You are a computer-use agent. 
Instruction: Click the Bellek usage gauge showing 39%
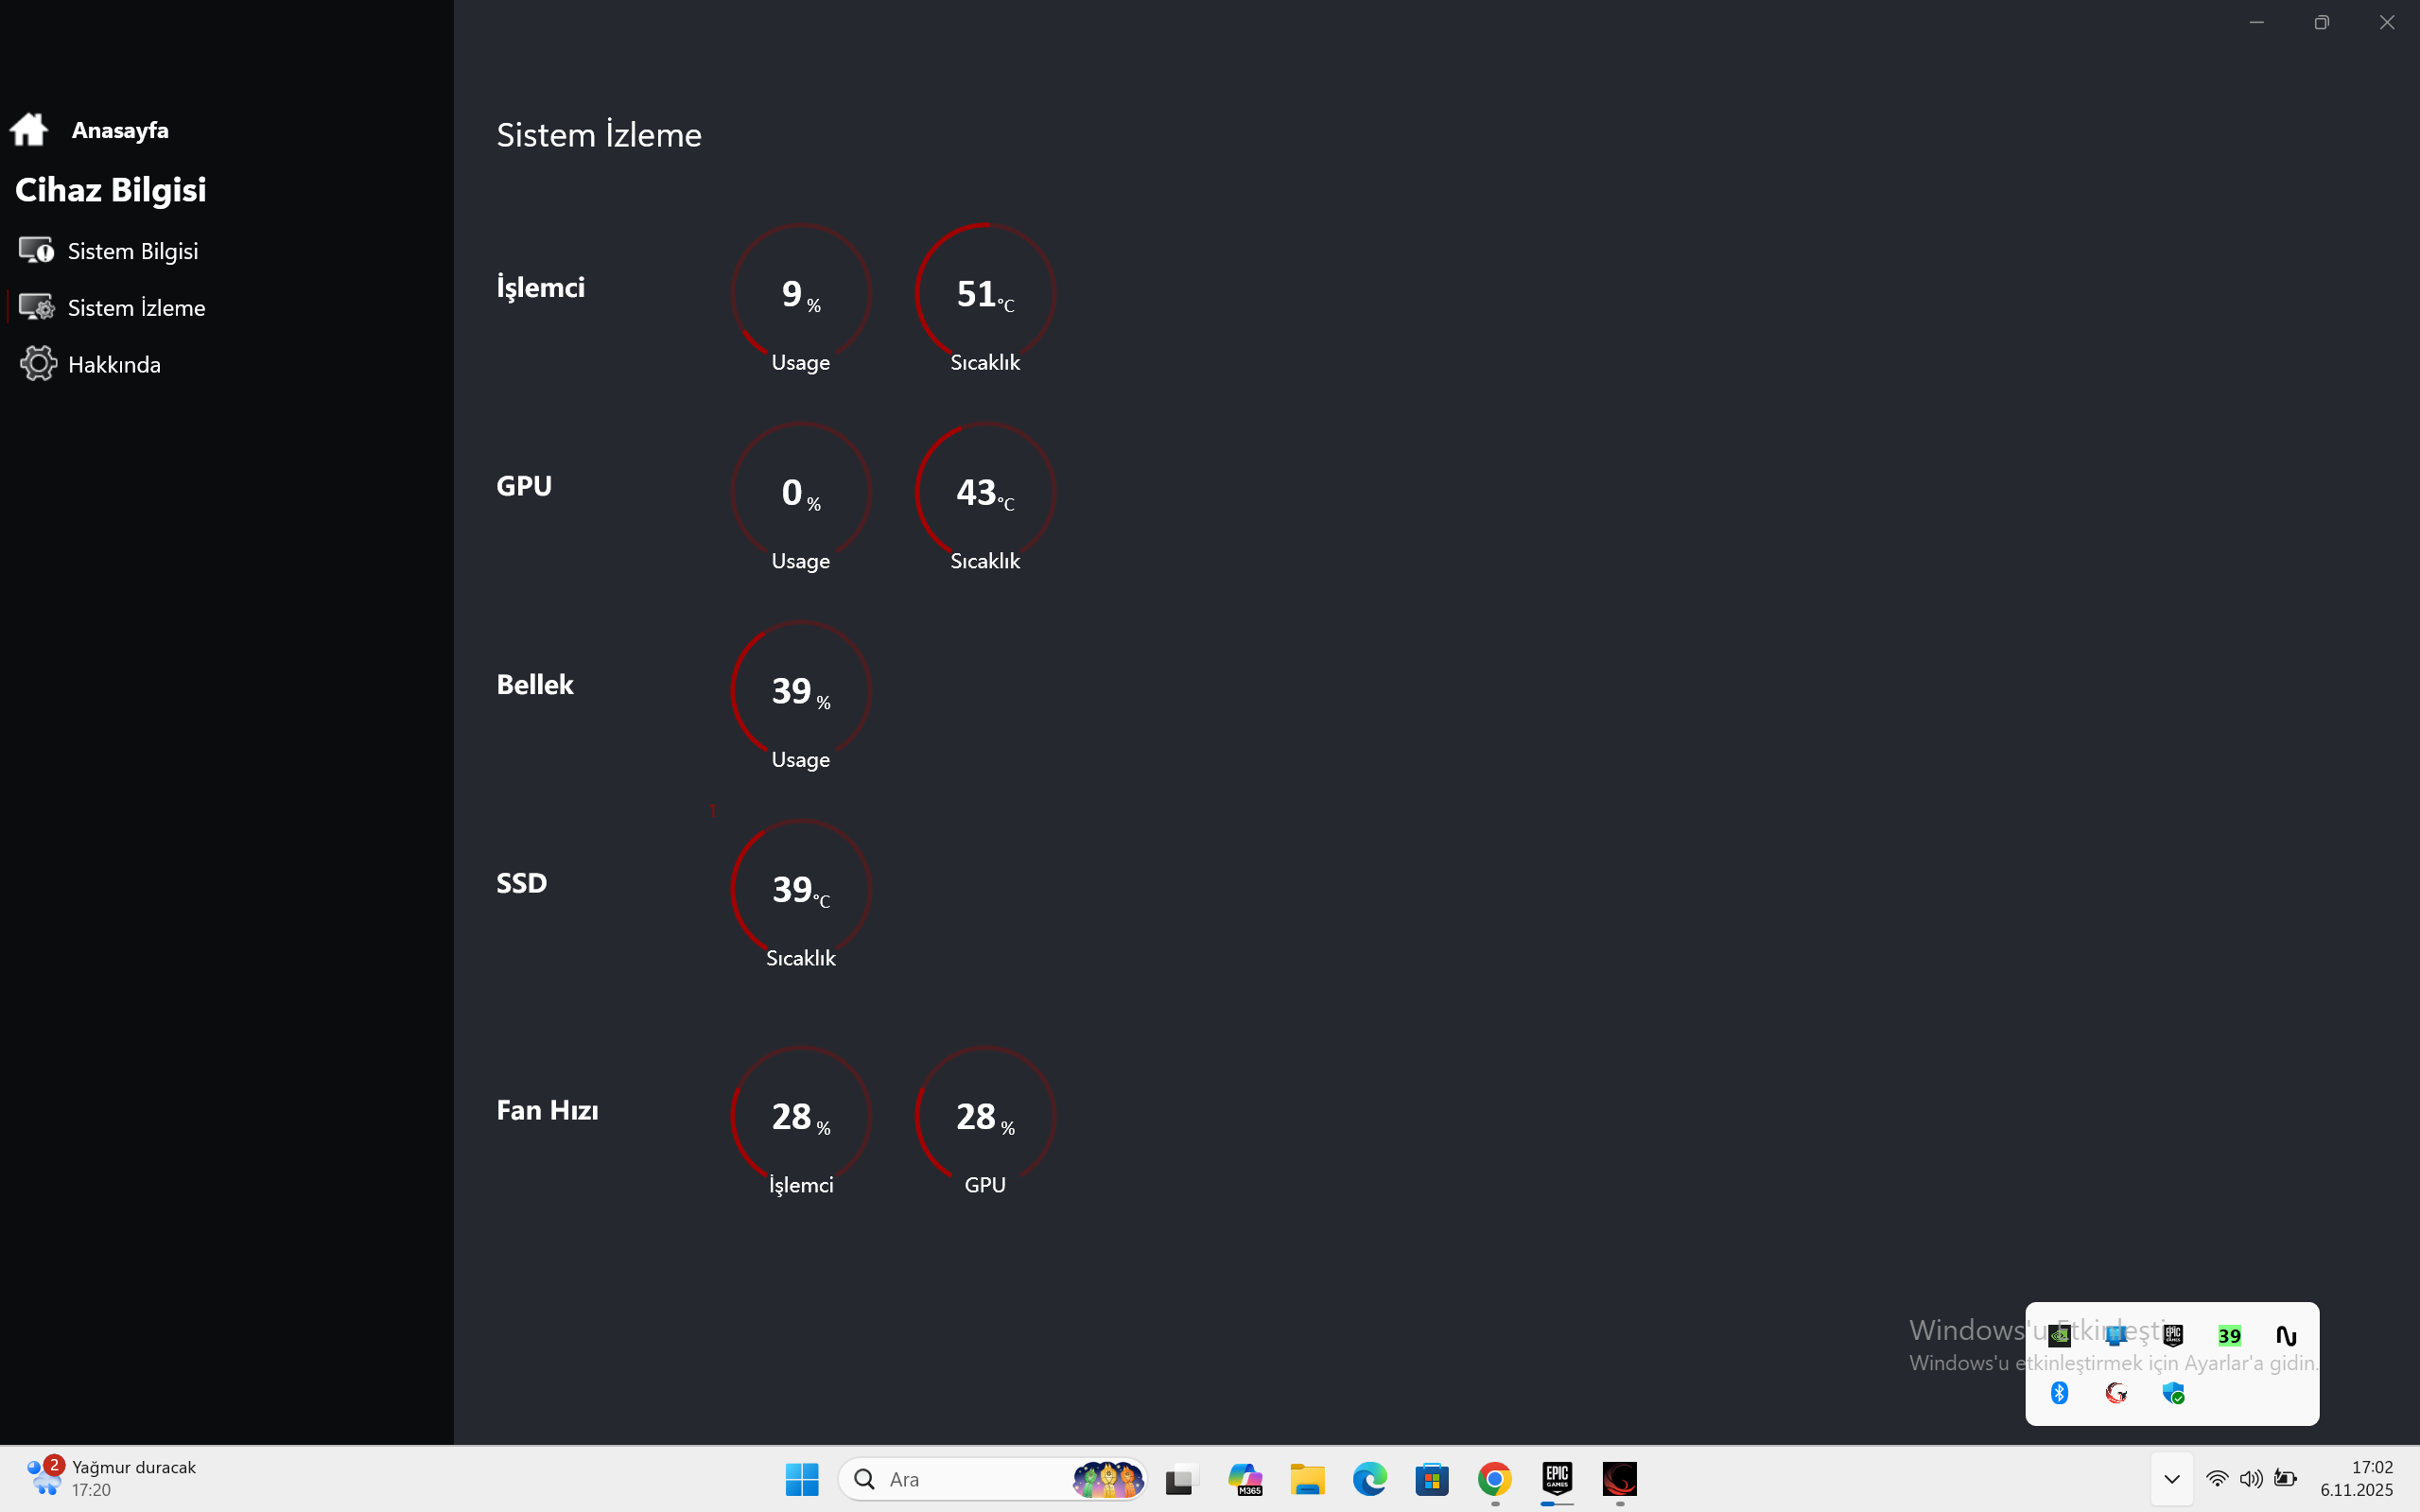(x=801, y=696)
